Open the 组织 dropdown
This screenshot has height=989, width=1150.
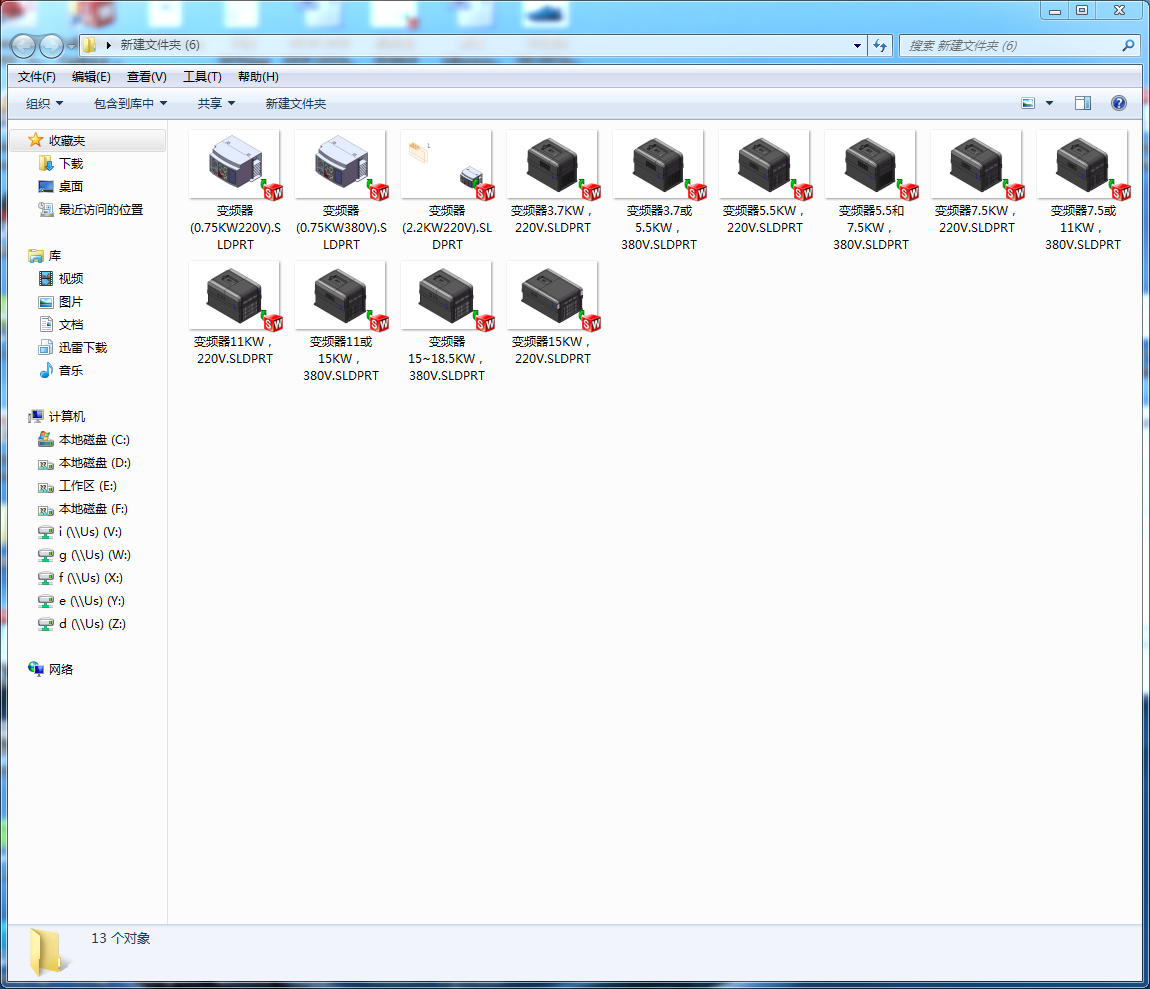44,103
